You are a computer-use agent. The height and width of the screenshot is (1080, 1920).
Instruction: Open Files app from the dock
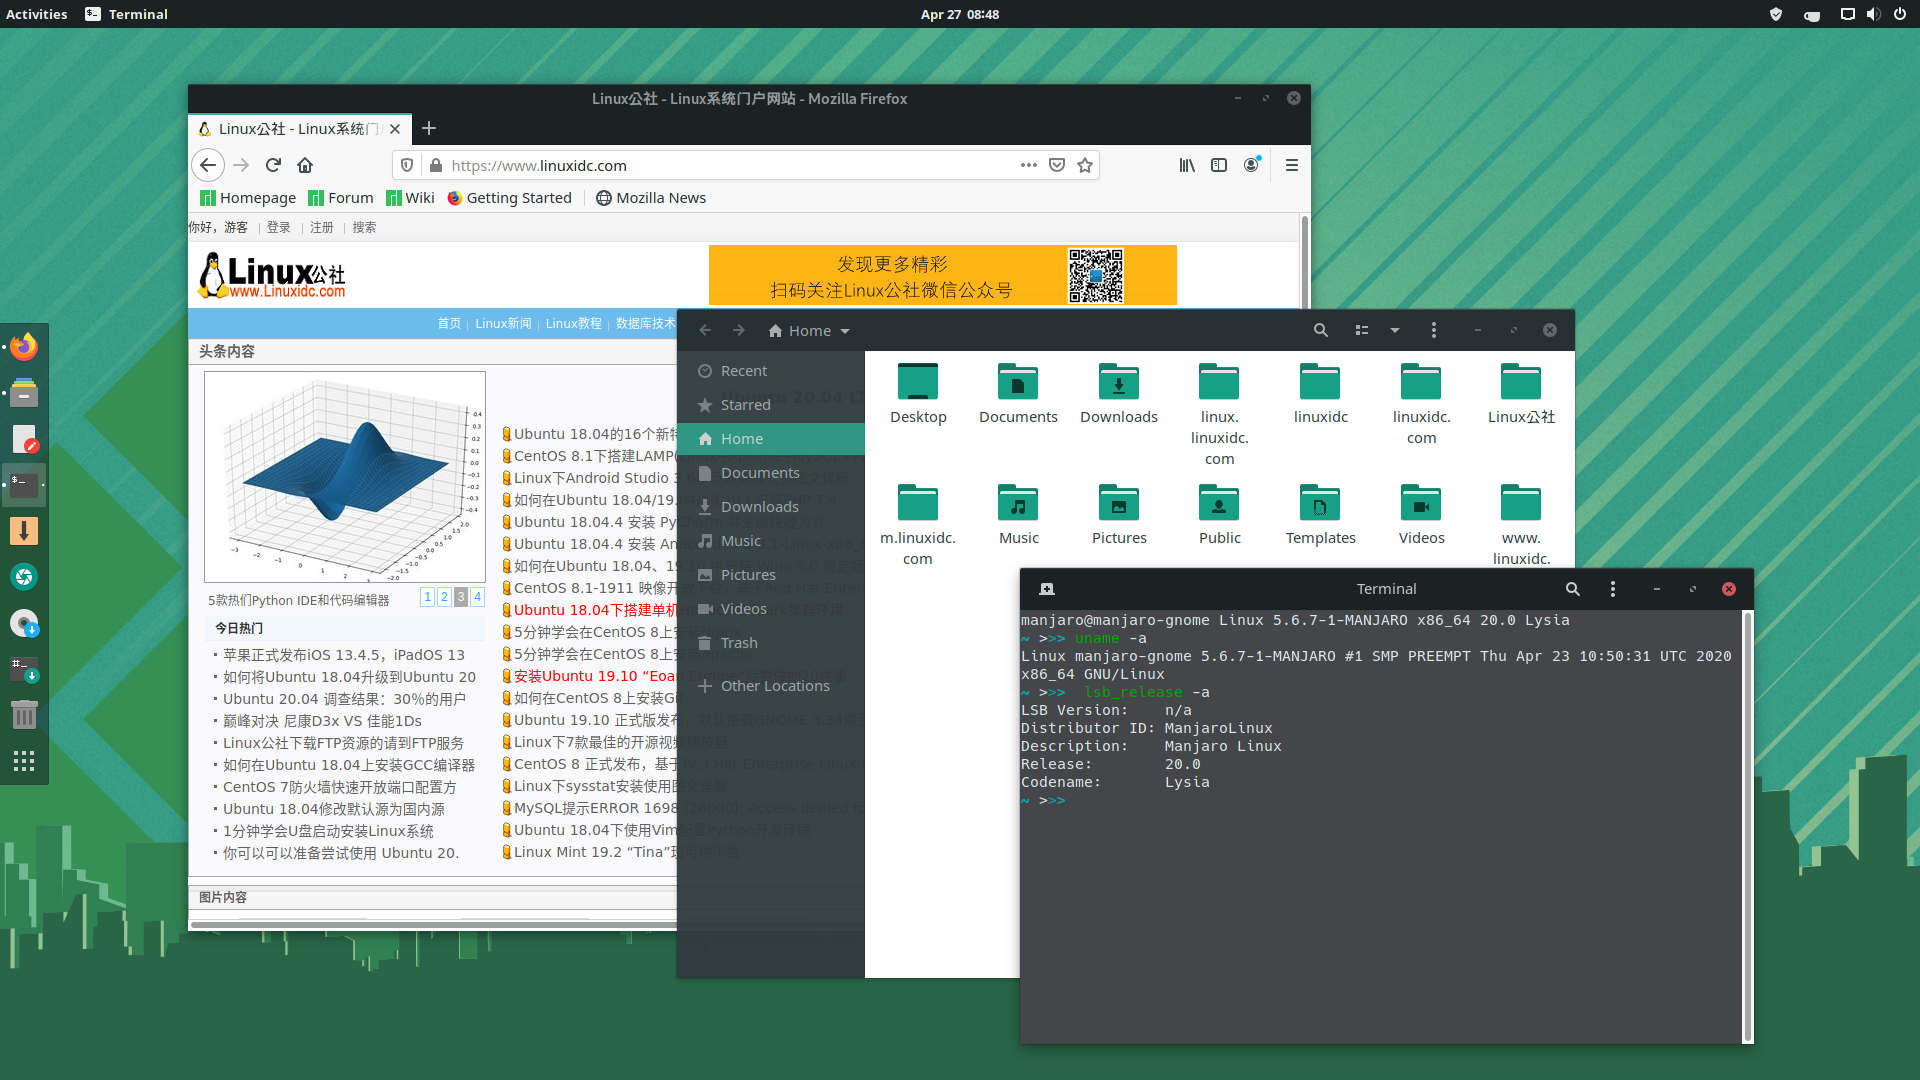[24, 393]
